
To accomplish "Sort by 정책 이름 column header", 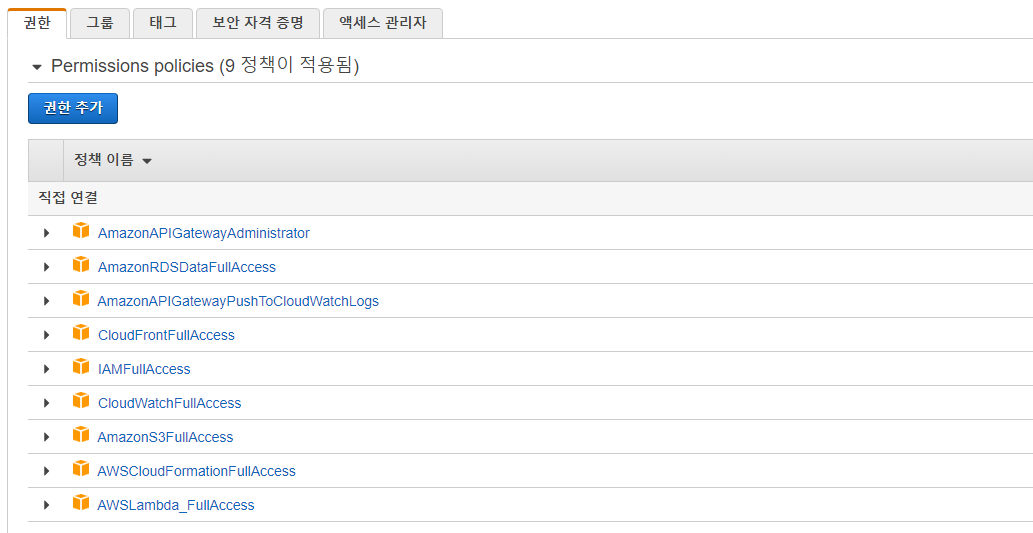I will (x=113, y=160).
